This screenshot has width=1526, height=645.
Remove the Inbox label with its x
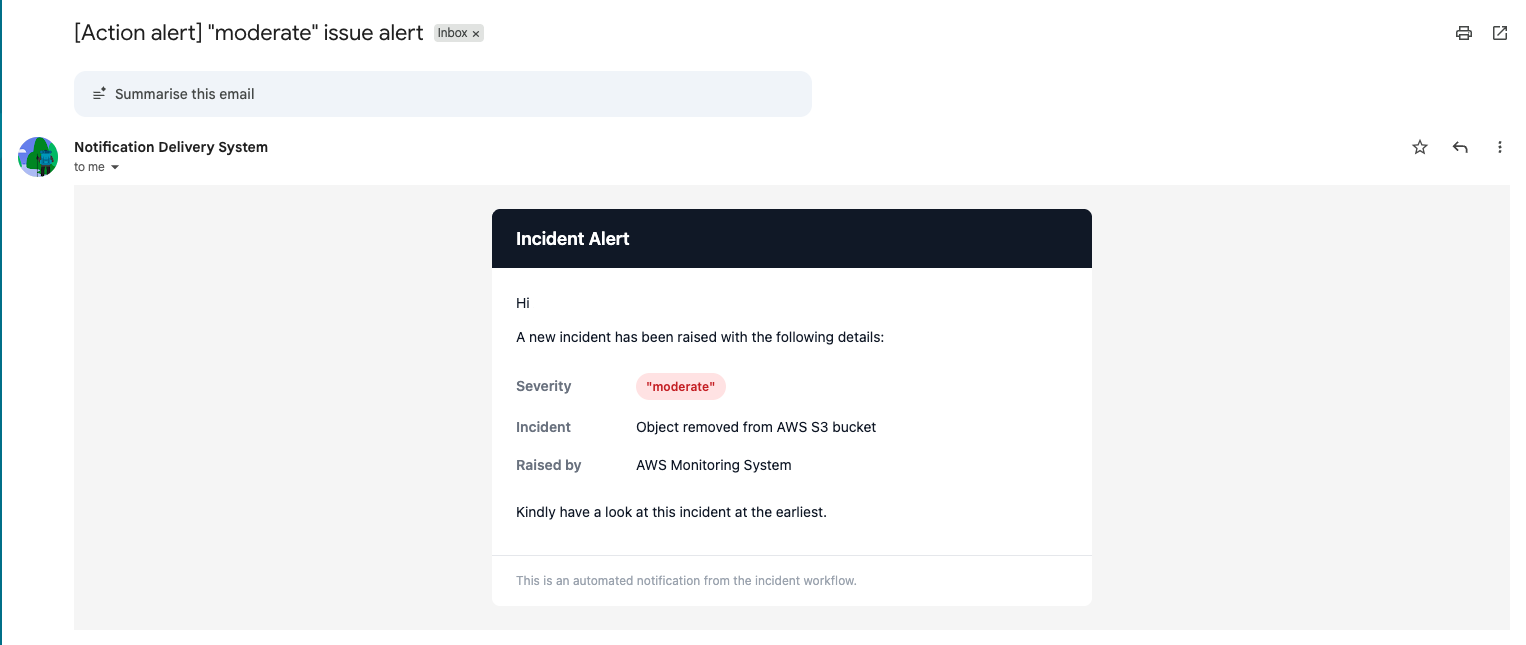(x=476, y=34)
